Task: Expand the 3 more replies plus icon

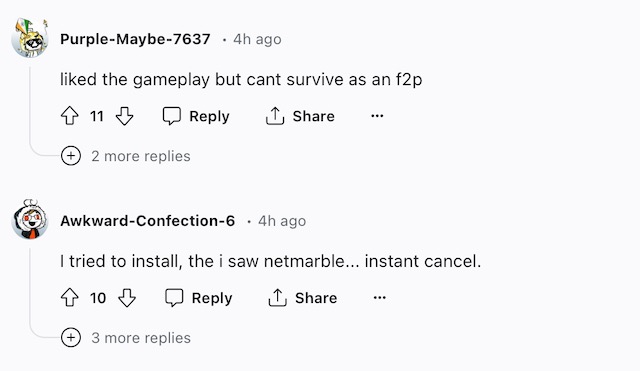Action: pyautogui.click(x=71, y=338)
